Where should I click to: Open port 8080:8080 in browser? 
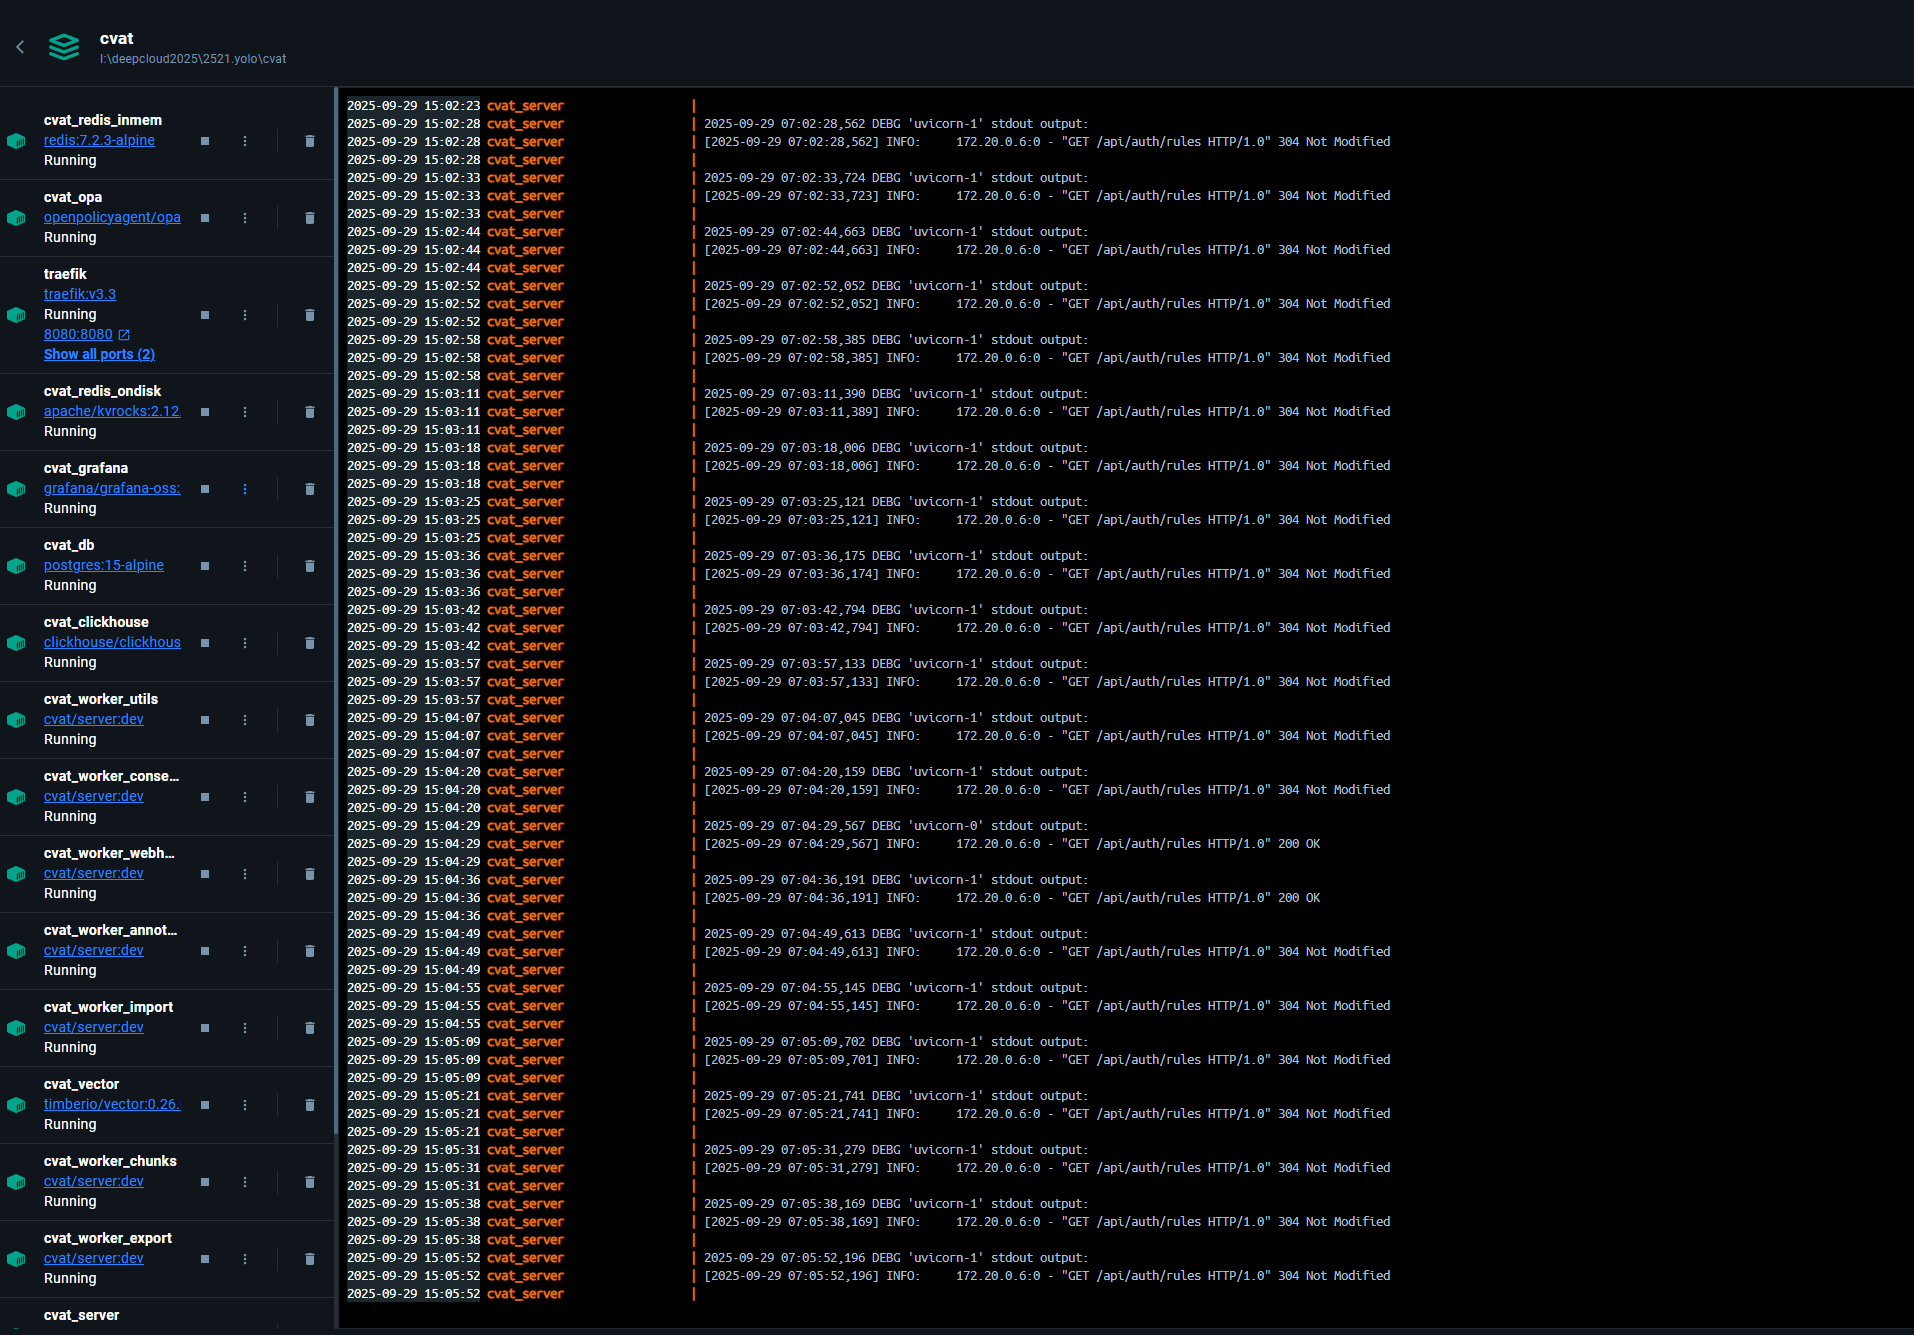coord(87,334)
